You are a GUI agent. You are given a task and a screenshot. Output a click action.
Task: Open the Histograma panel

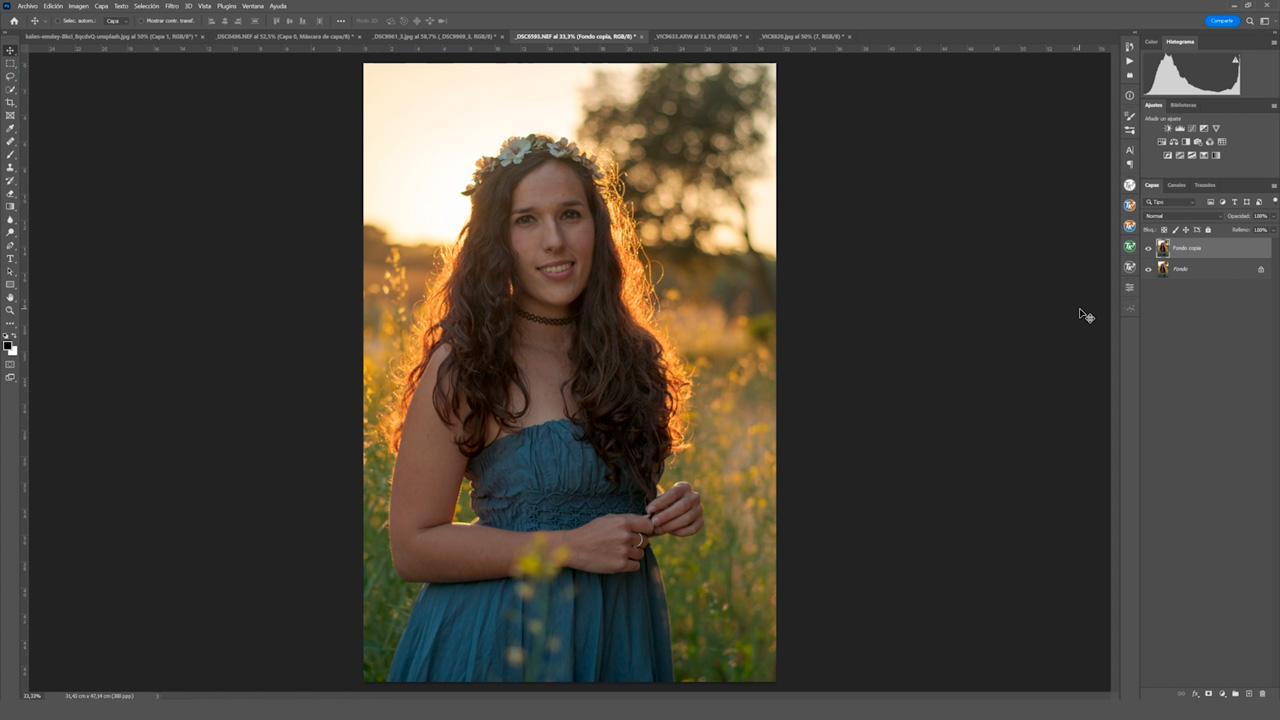[1180, 41]
